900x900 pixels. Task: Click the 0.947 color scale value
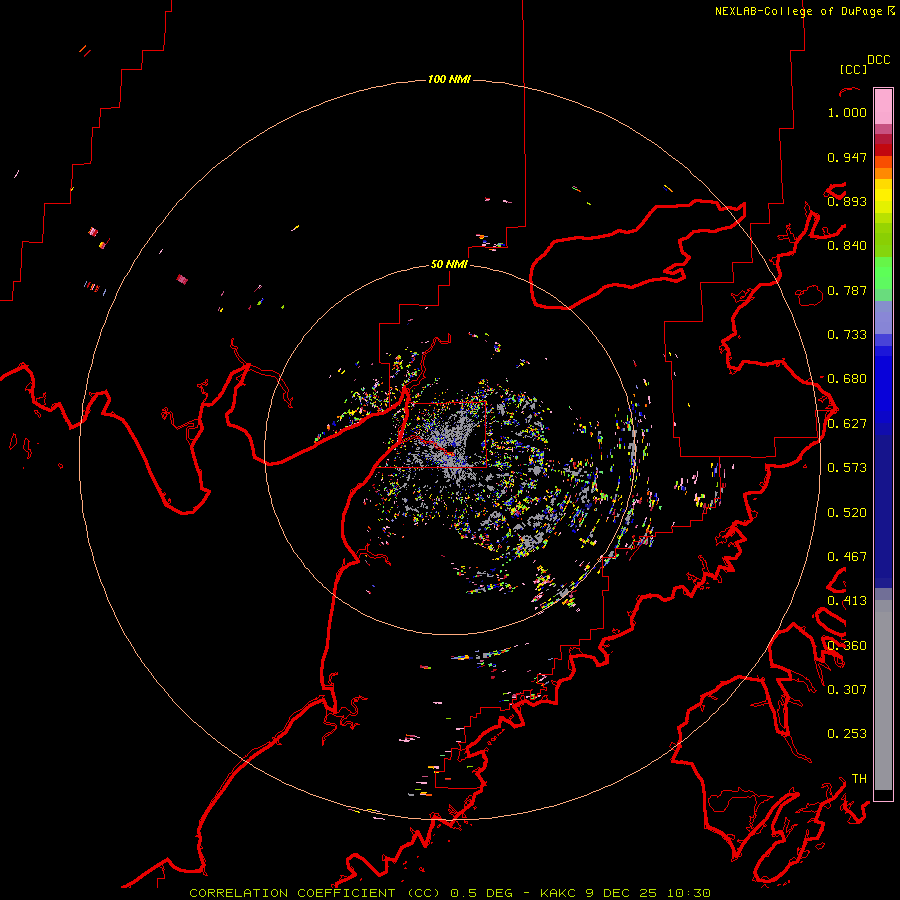[847, 157]
